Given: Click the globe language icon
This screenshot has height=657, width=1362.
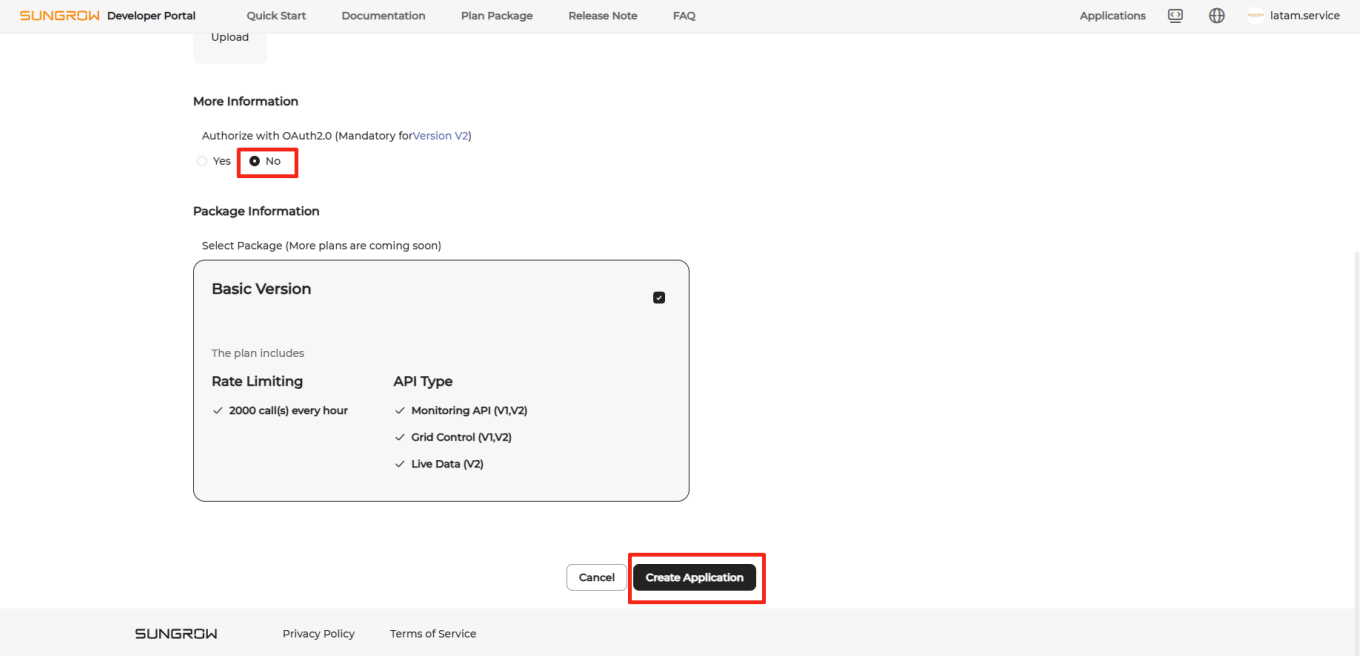Looking at the screenshot, I should click(x=1216, y=16).
